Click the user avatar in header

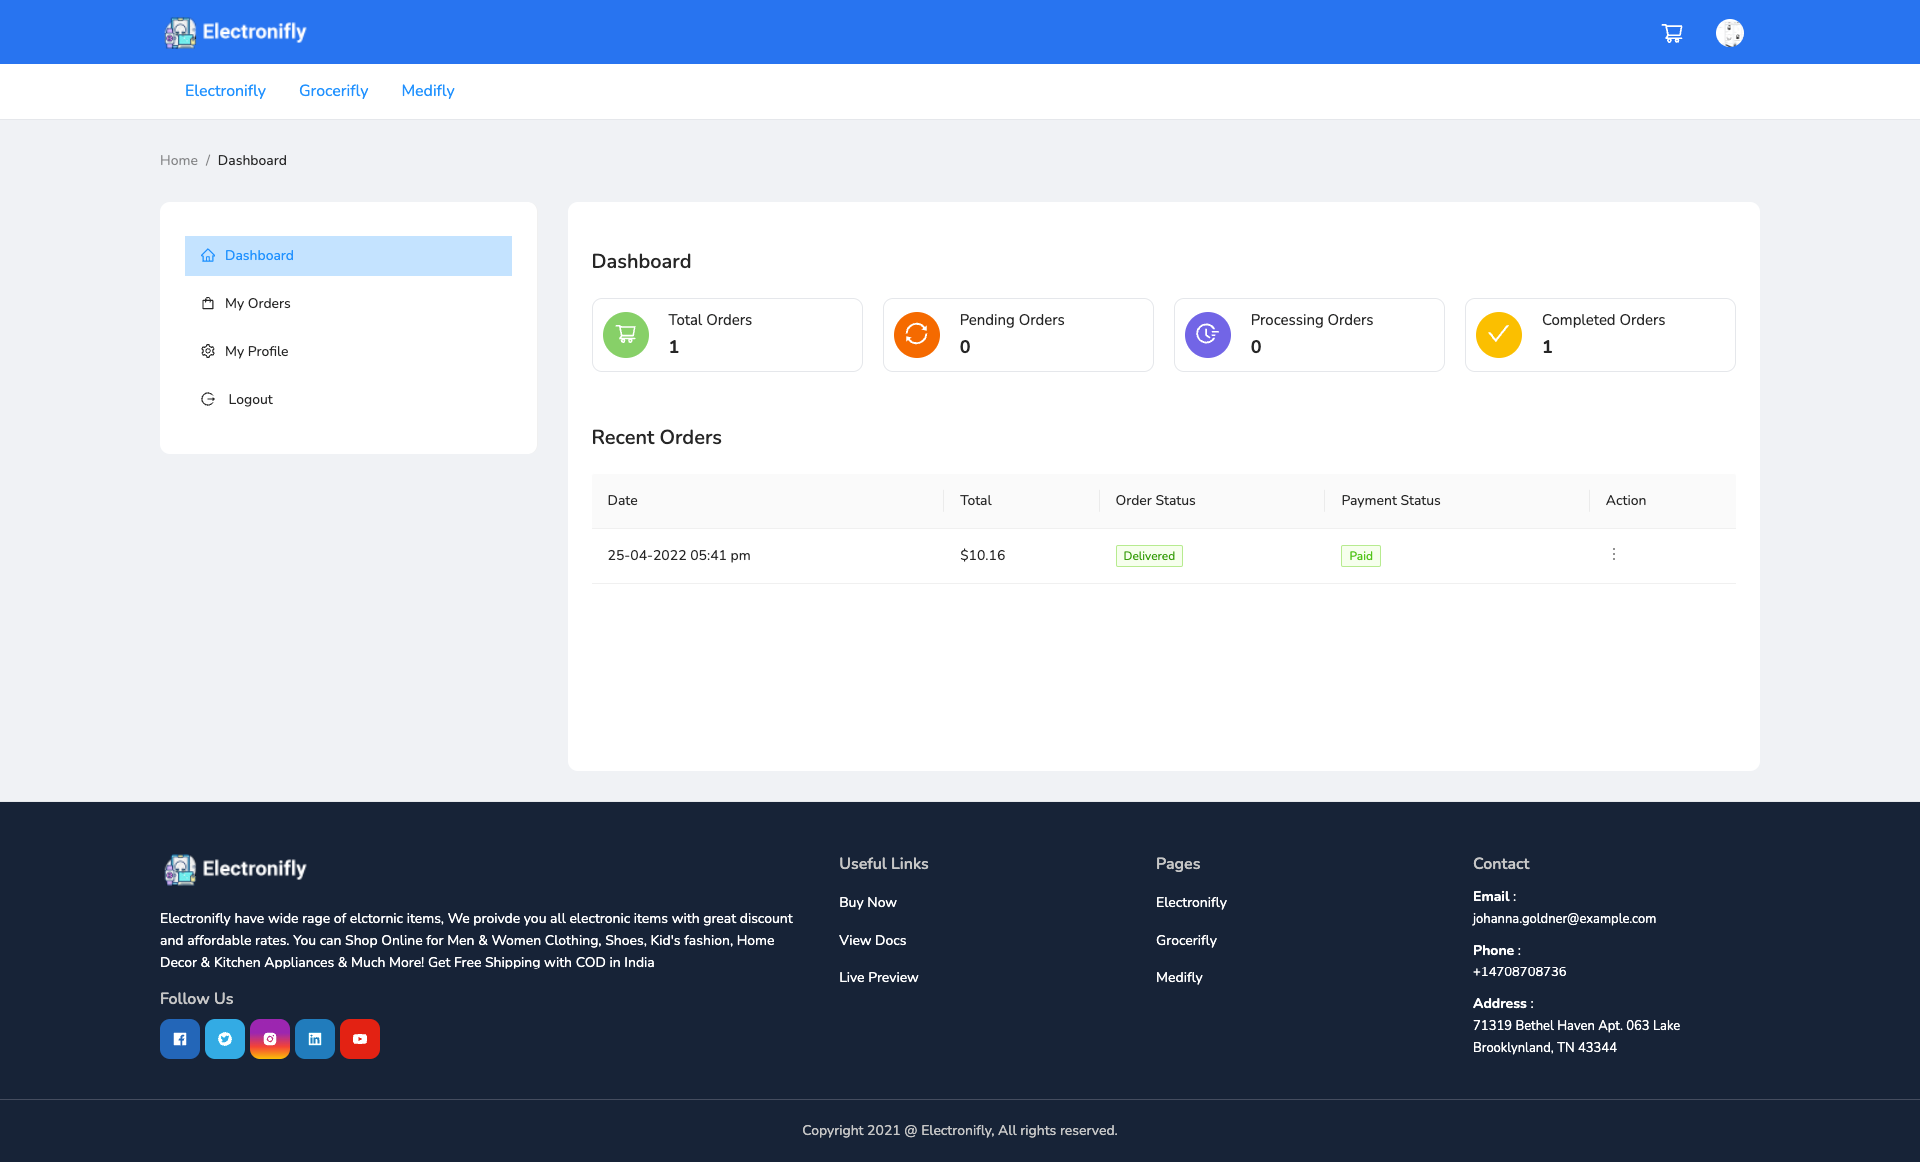1729,33
